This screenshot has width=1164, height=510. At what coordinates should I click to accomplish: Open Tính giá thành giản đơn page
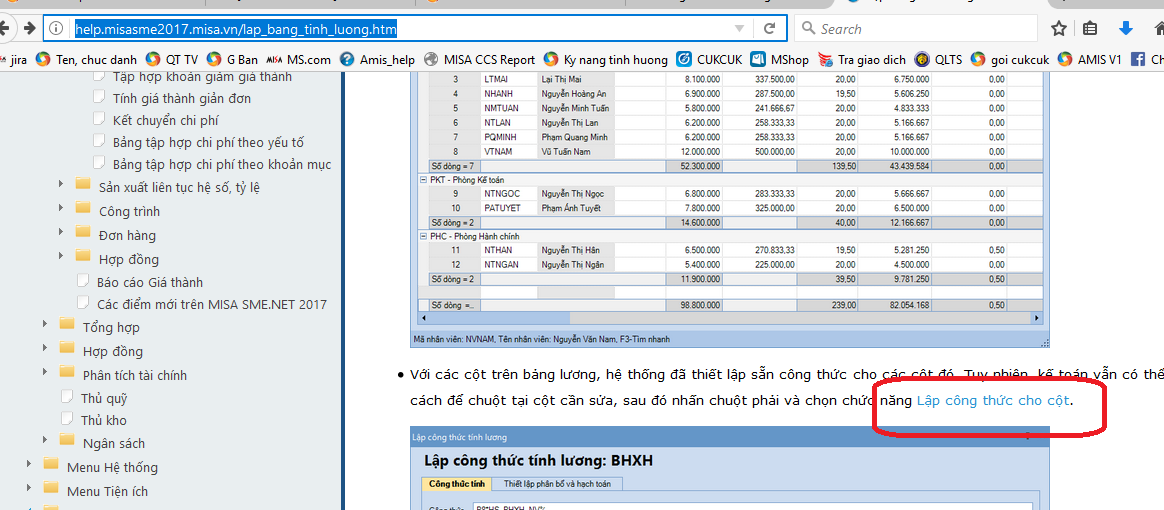click(x=182, y=98)
